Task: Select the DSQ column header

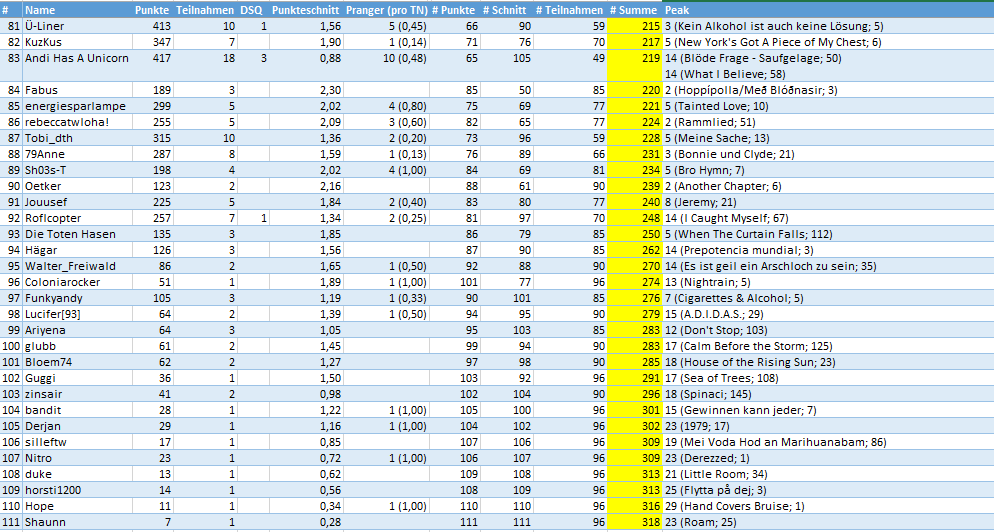Action: click(252, 9)
